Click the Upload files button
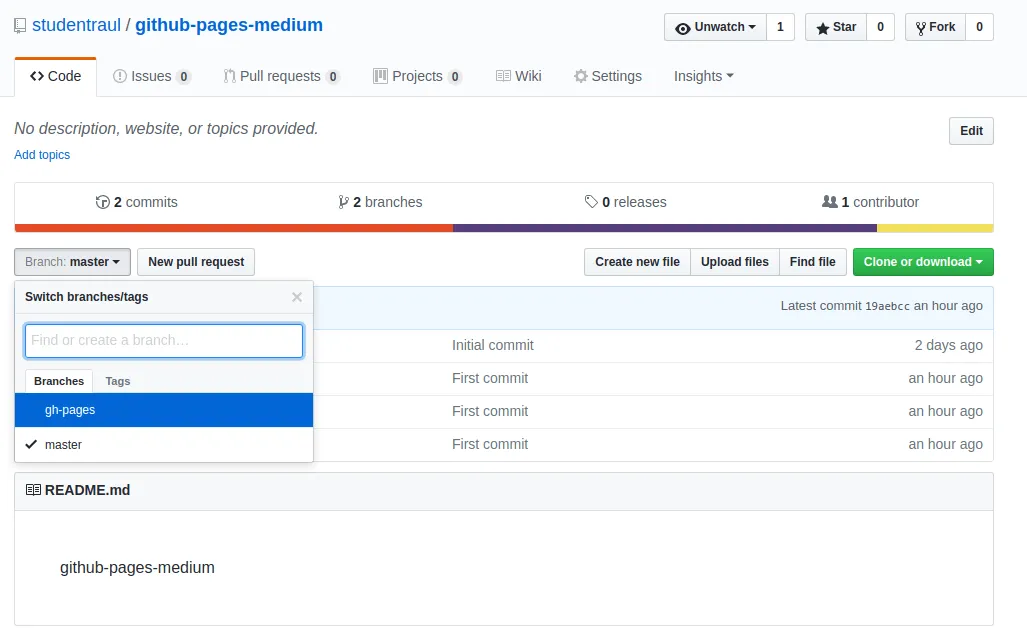Viewport: 1027px width, 643px height. 735,262
